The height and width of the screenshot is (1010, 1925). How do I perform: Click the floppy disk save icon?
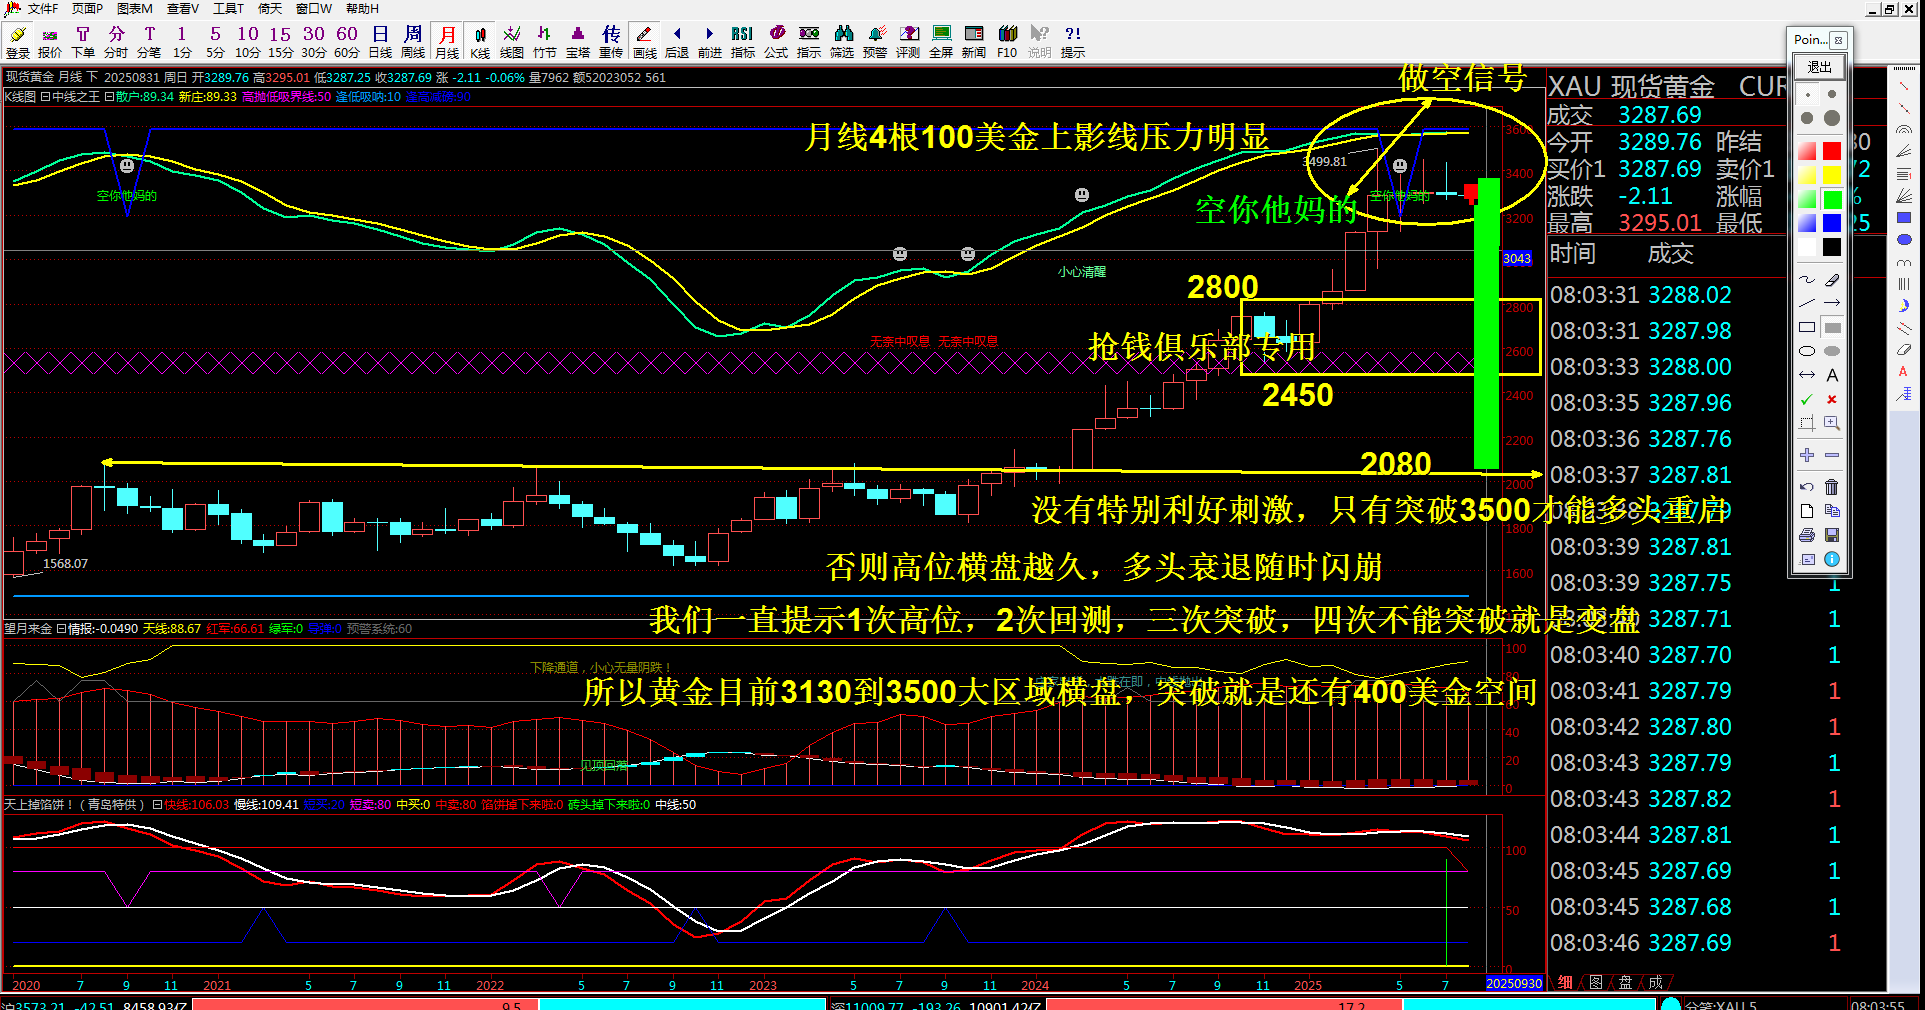[x=1831, y=535]
